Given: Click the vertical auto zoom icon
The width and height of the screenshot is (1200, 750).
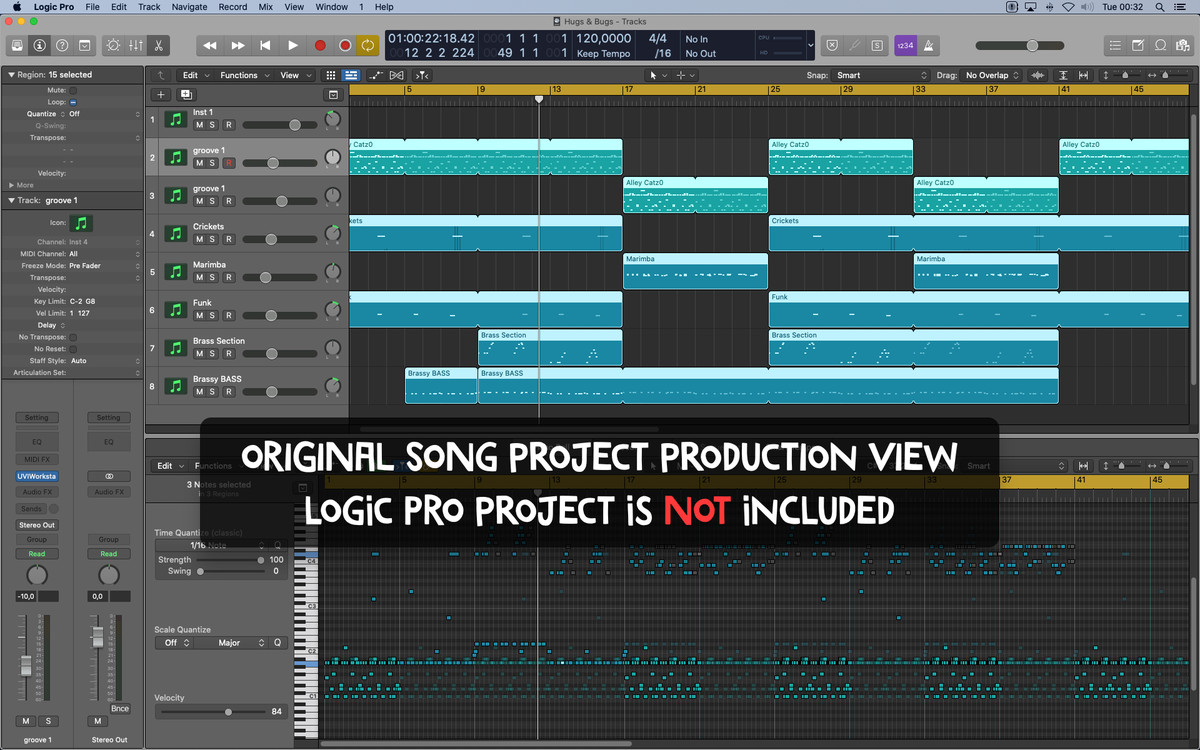Looking at the screenshot, I should point(1062,75).
